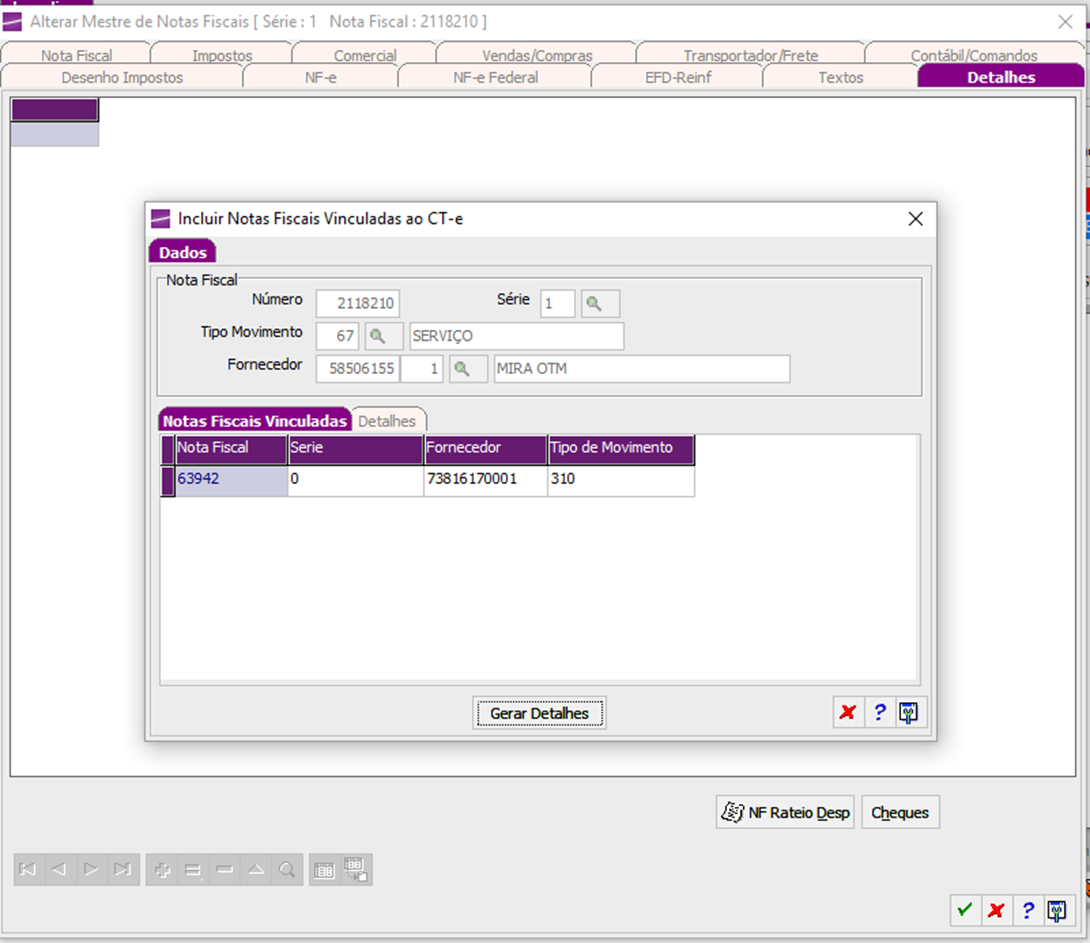Click the NF Rateio Desp button

point(785,813)
